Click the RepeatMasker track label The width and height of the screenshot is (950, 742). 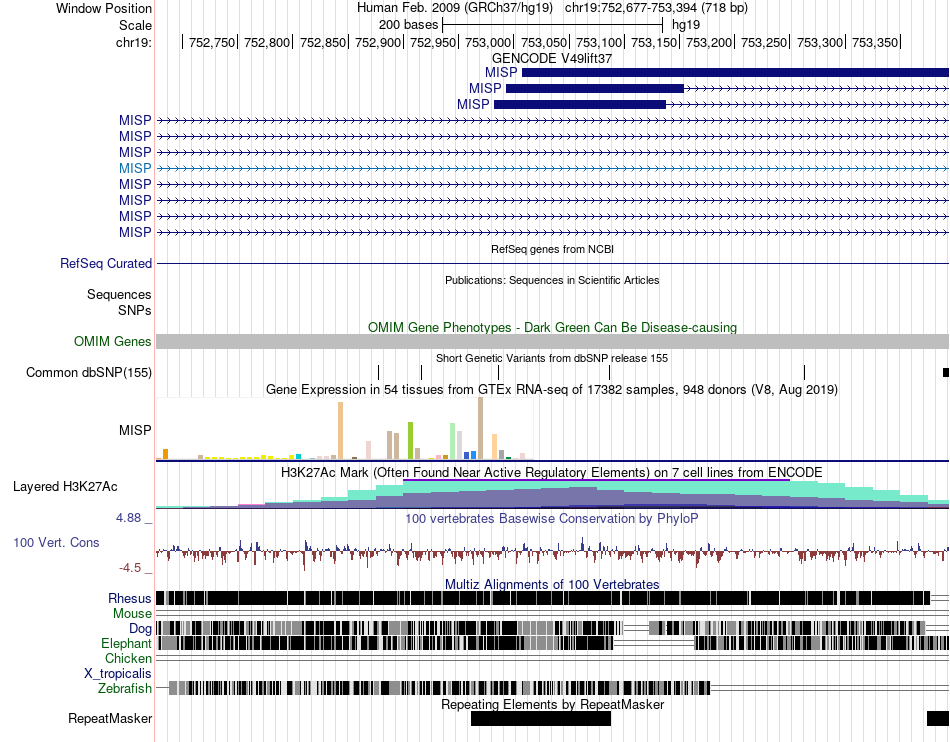point(110,718)
